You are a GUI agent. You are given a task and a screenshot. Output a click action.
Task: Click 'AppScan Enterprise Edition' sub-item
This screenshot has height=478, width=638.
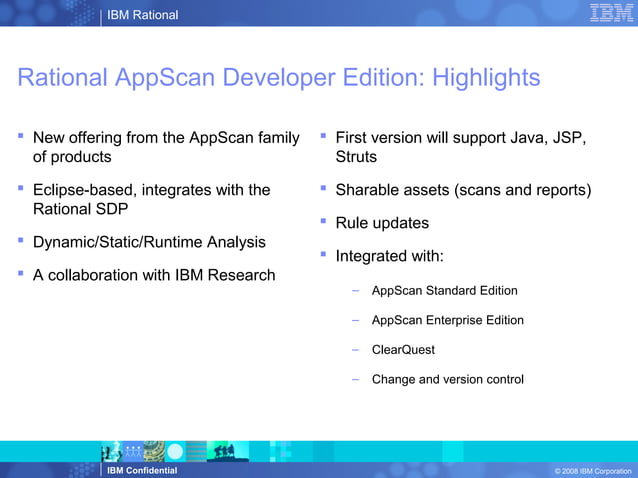coord(448,320)
